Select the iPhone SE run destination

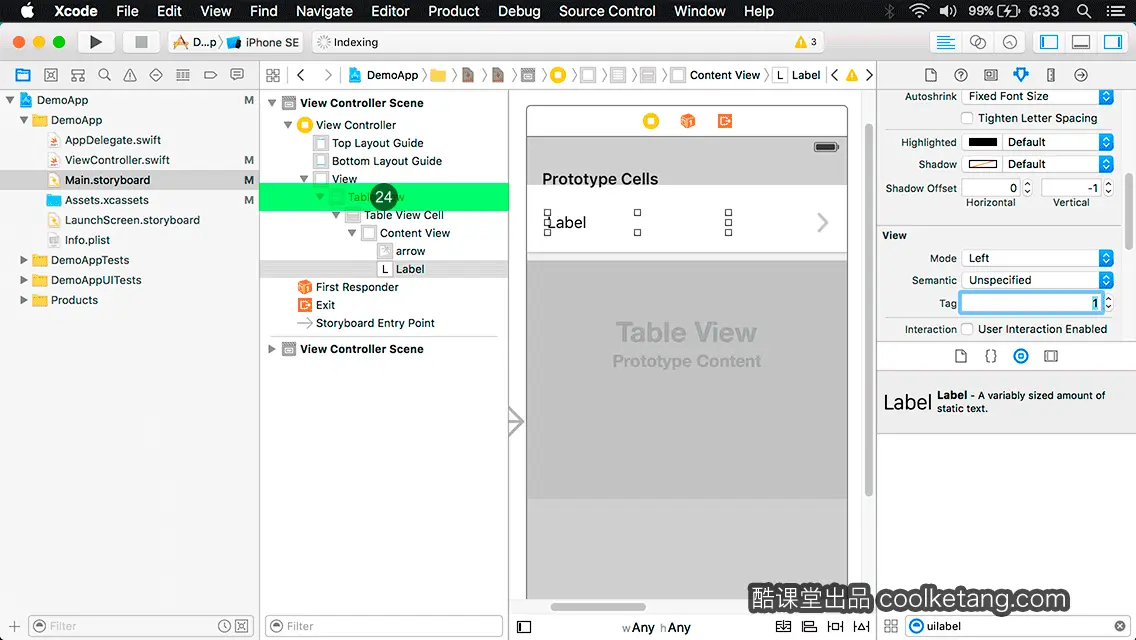pyautogui.click(x=263, y=42)
